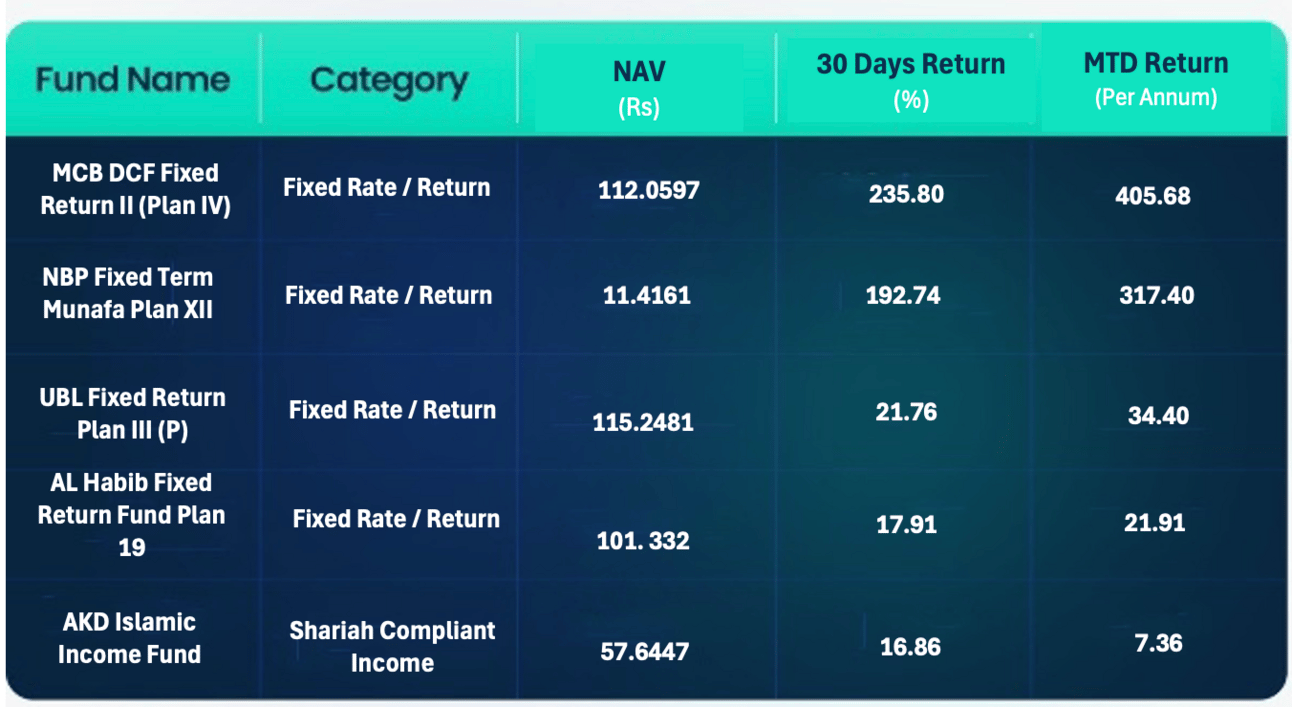Select the 235.80 thirty-day return cell

(x=906, y=193)
